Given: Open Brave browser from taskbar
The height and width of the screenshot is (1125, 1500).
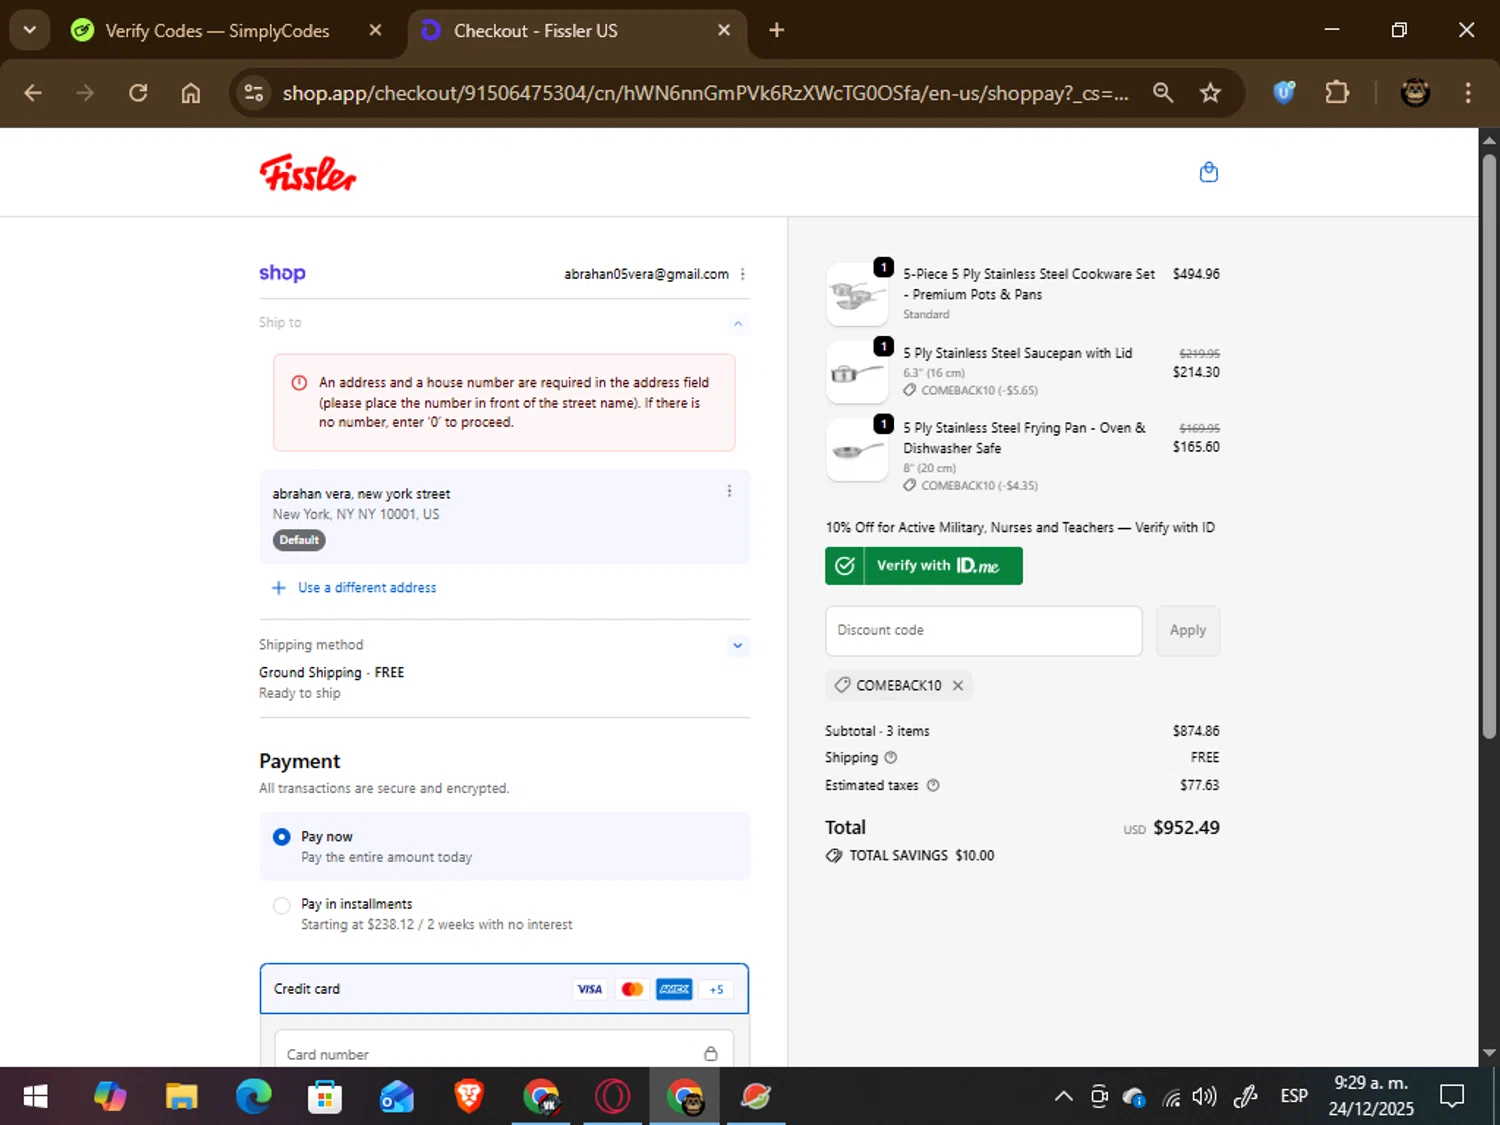Looking at the screenshot, I should (x=469, y=1097).
